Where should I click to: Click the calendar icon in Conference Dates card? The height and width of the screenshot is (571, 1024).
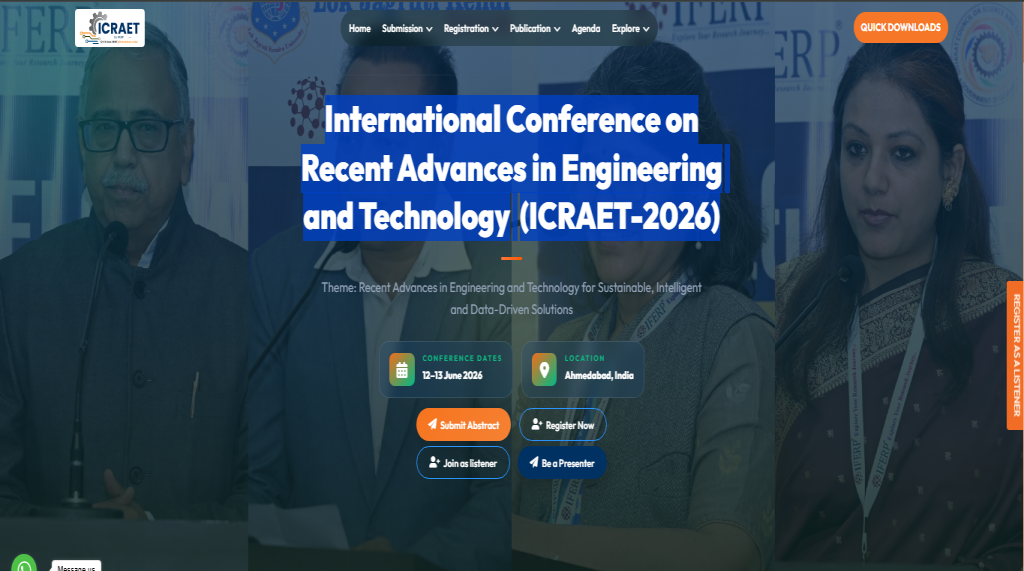tap(402, 370)
